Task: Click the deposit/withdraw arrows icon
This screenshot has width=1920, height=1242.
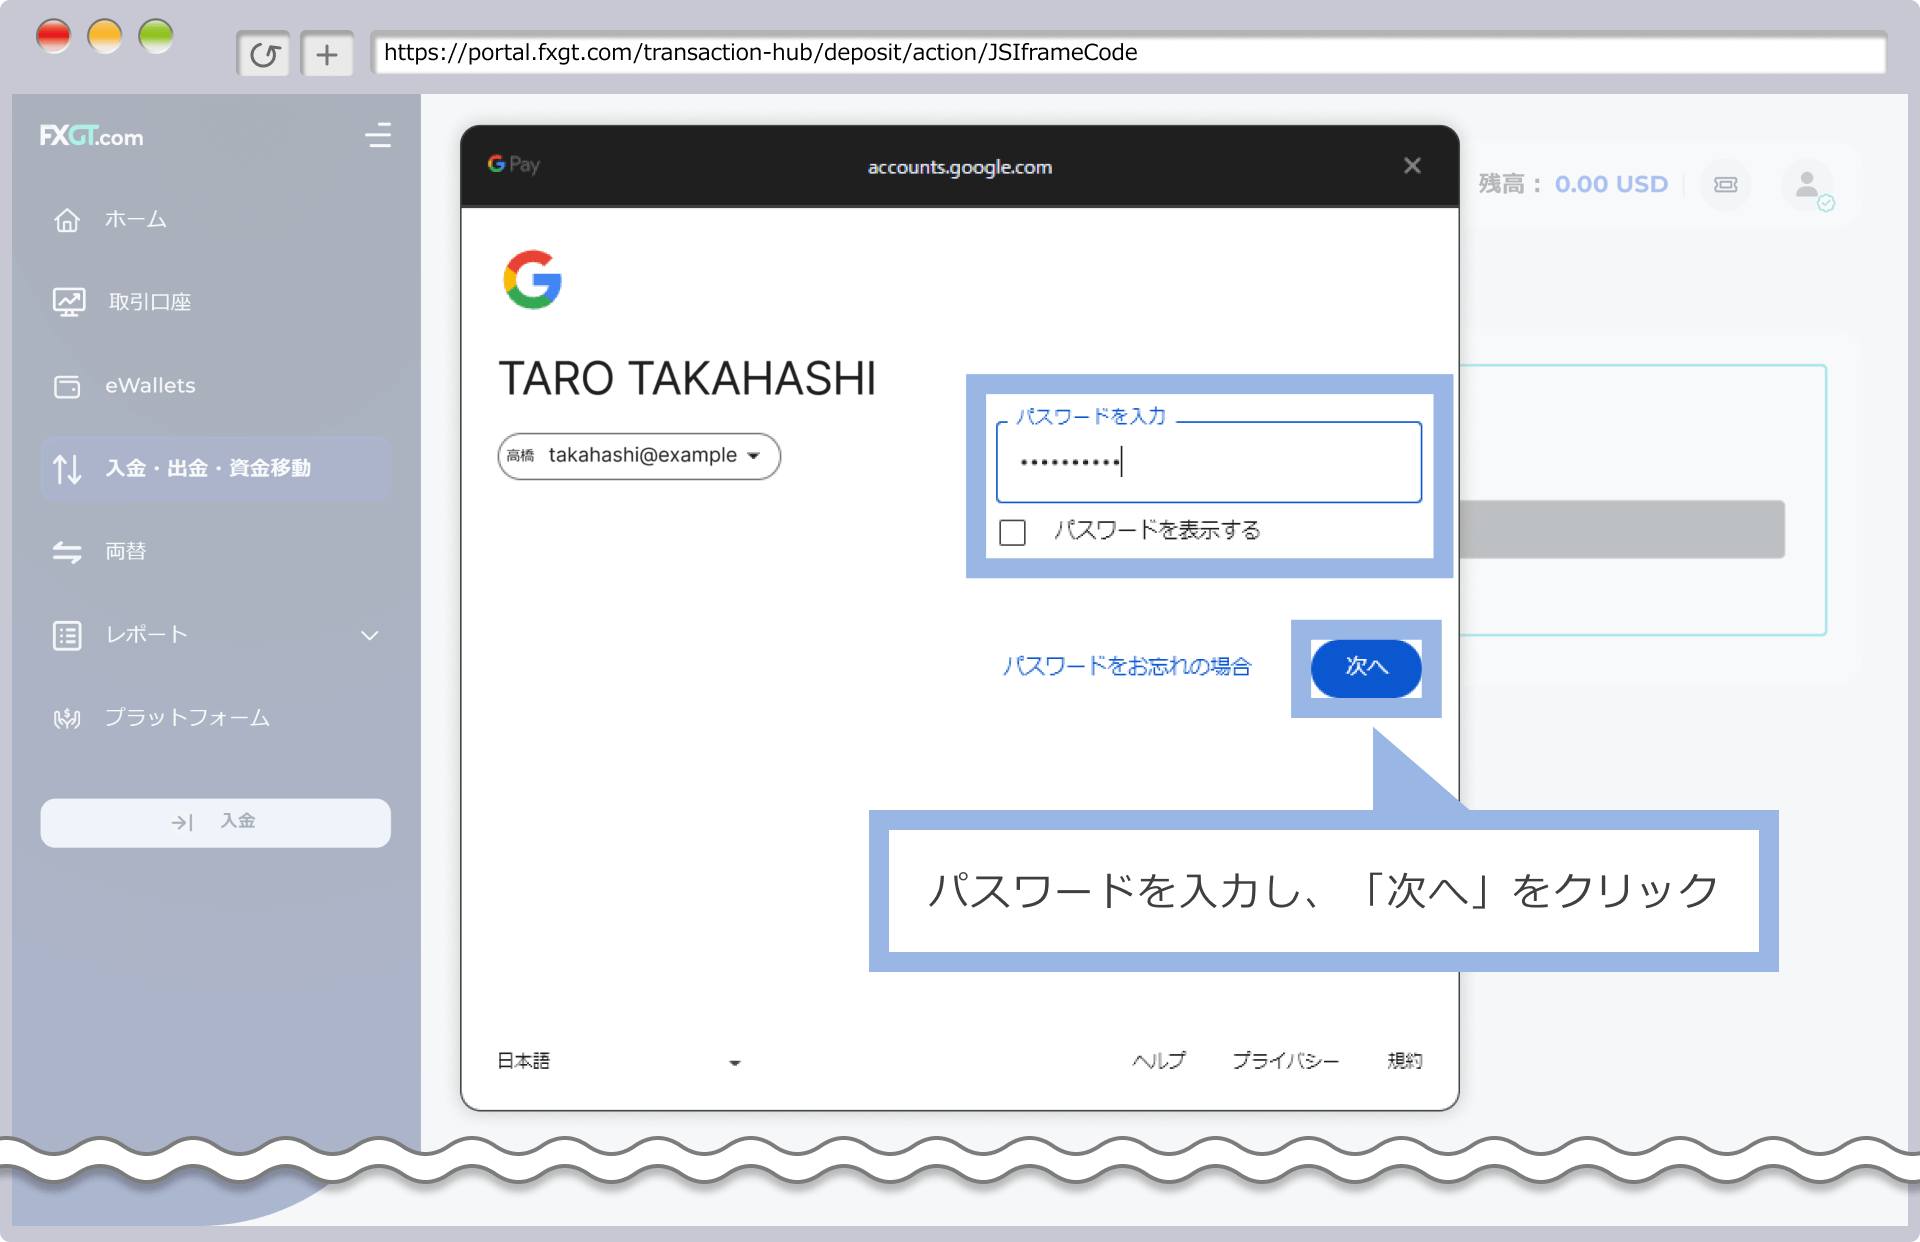Action: pyautogui.click(x=67, y=468)
